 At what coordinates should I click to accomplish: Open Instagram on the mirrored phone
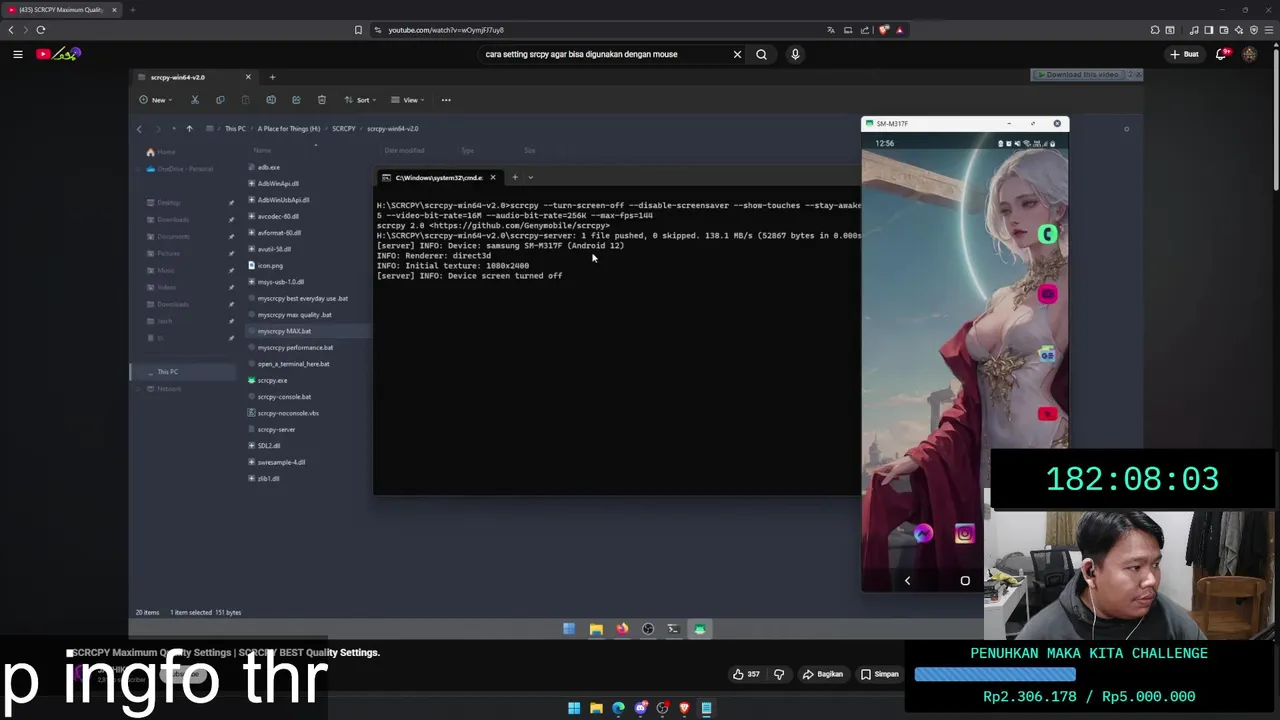[964, 534]
